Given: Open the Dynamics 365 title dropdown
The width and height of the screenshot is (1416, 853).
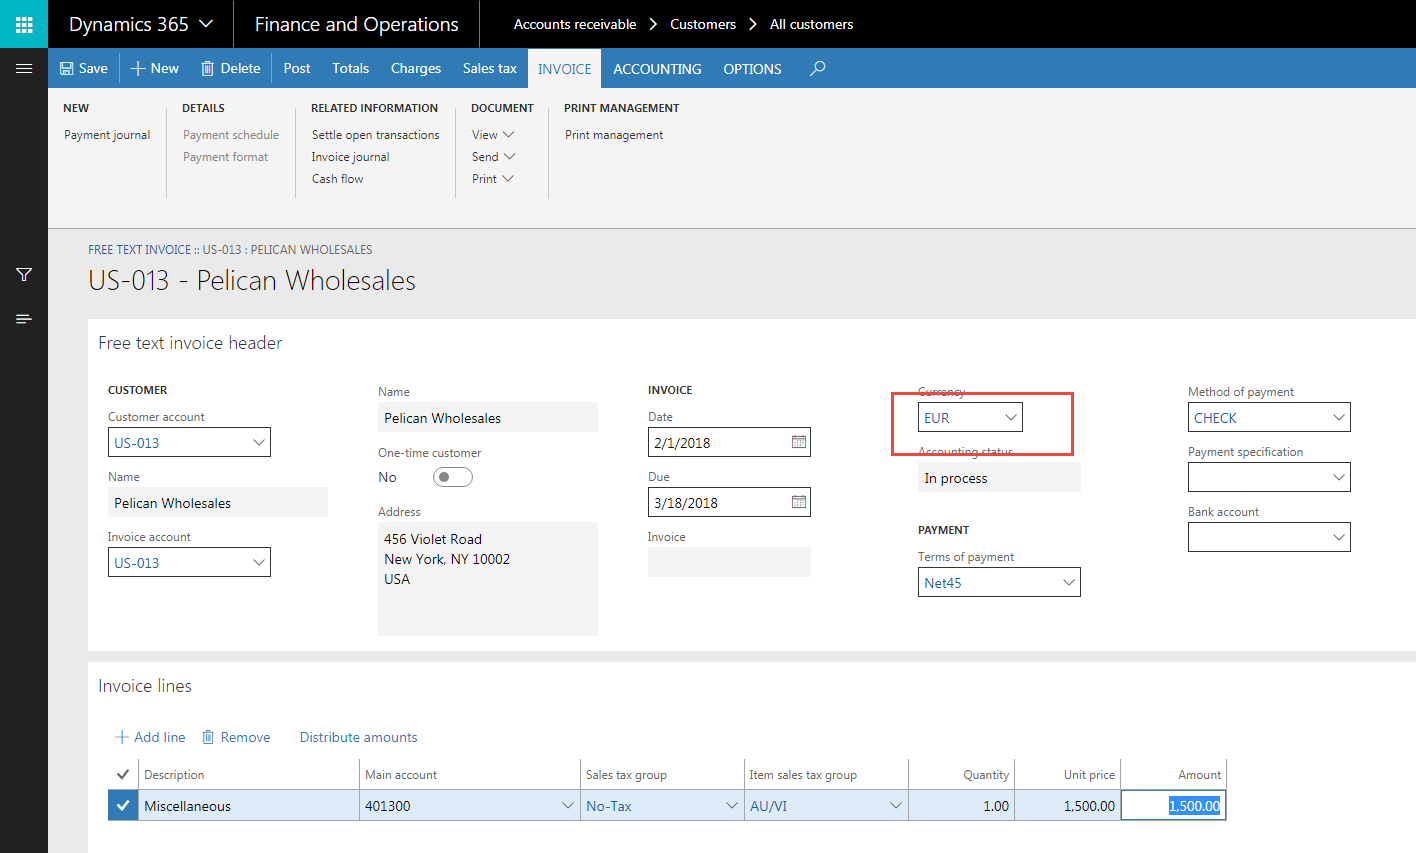Looking at the screenshot, I should click(141, 24).
